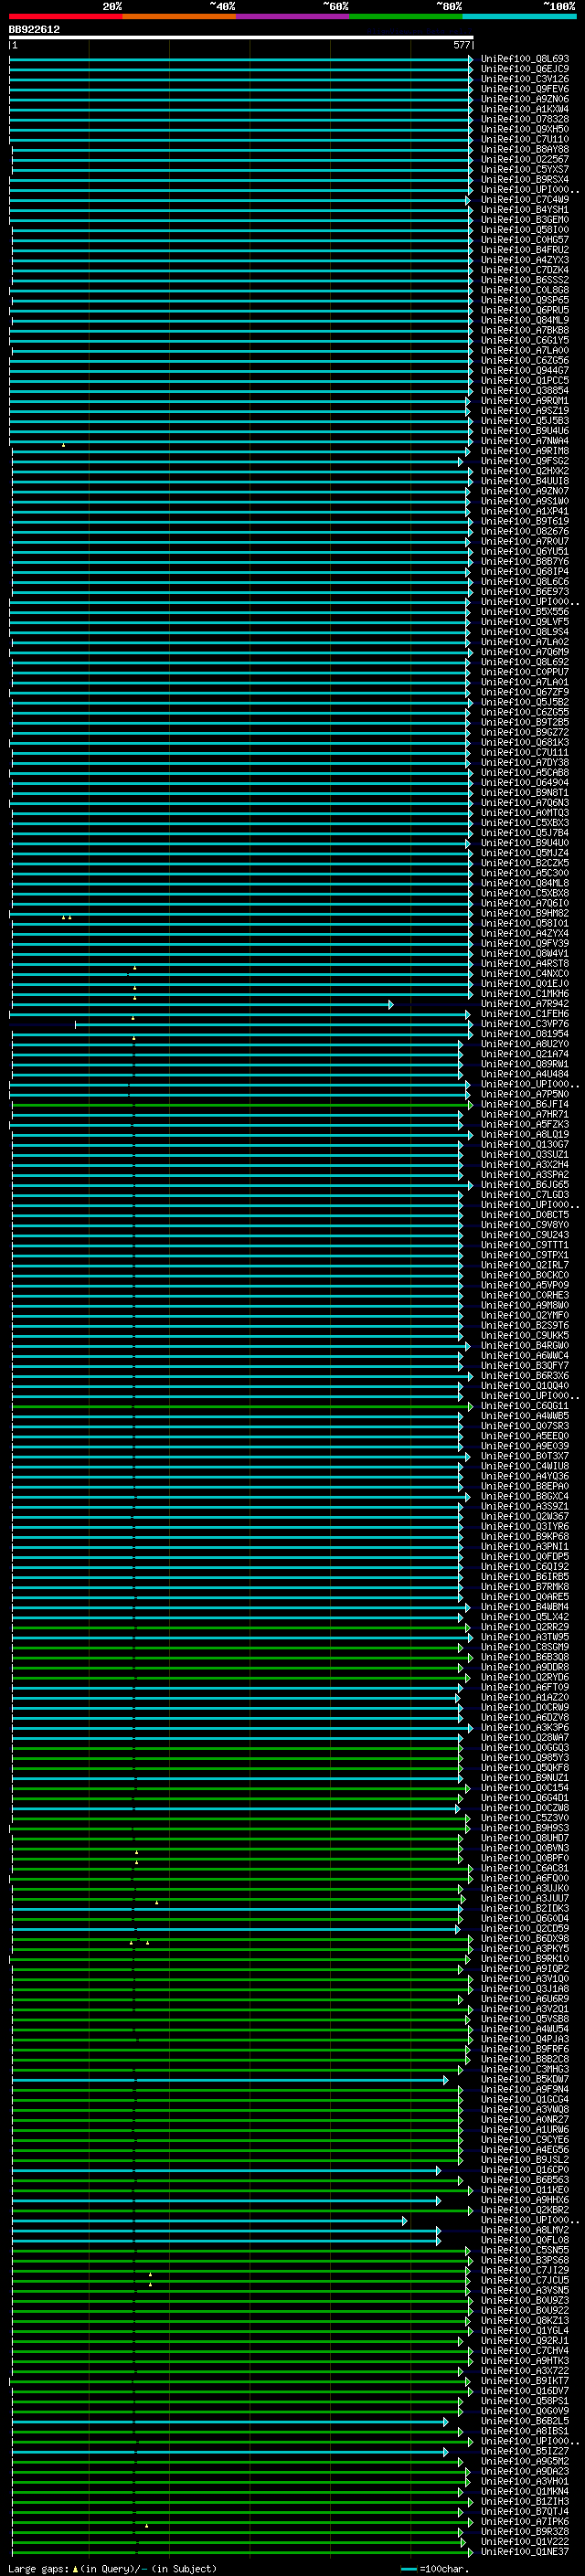The height and width of the screenshot is (2576, 585).
Task: Select the UniRef100_B6JFI4 label
Action: [525, 1104]
